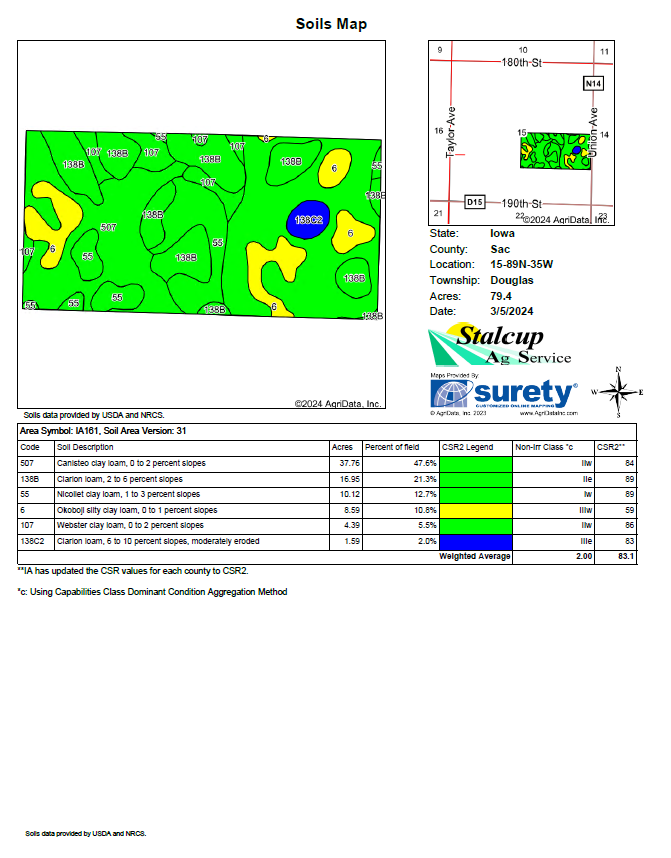Click the State value Iowa
This screenshot has height=858, width=671.
[502, 234]
